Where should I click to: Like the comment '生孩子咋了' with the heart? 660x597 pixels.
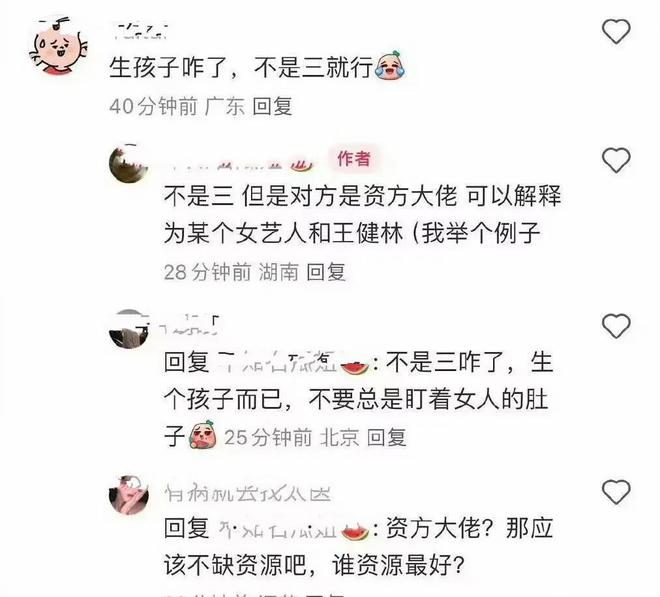[616, 32]
